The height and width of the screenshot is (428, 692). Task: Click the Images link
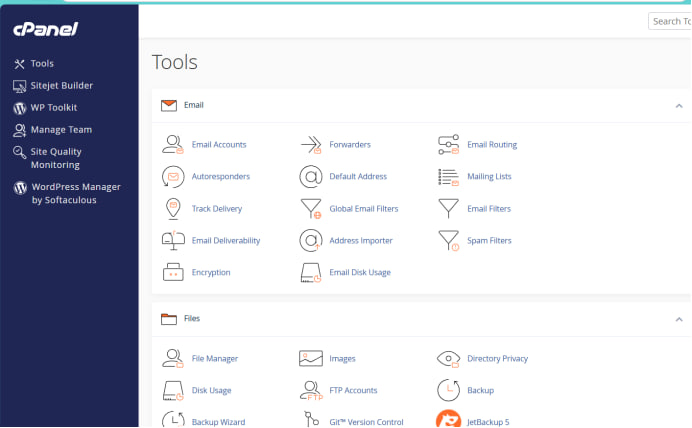pos(342,358)
